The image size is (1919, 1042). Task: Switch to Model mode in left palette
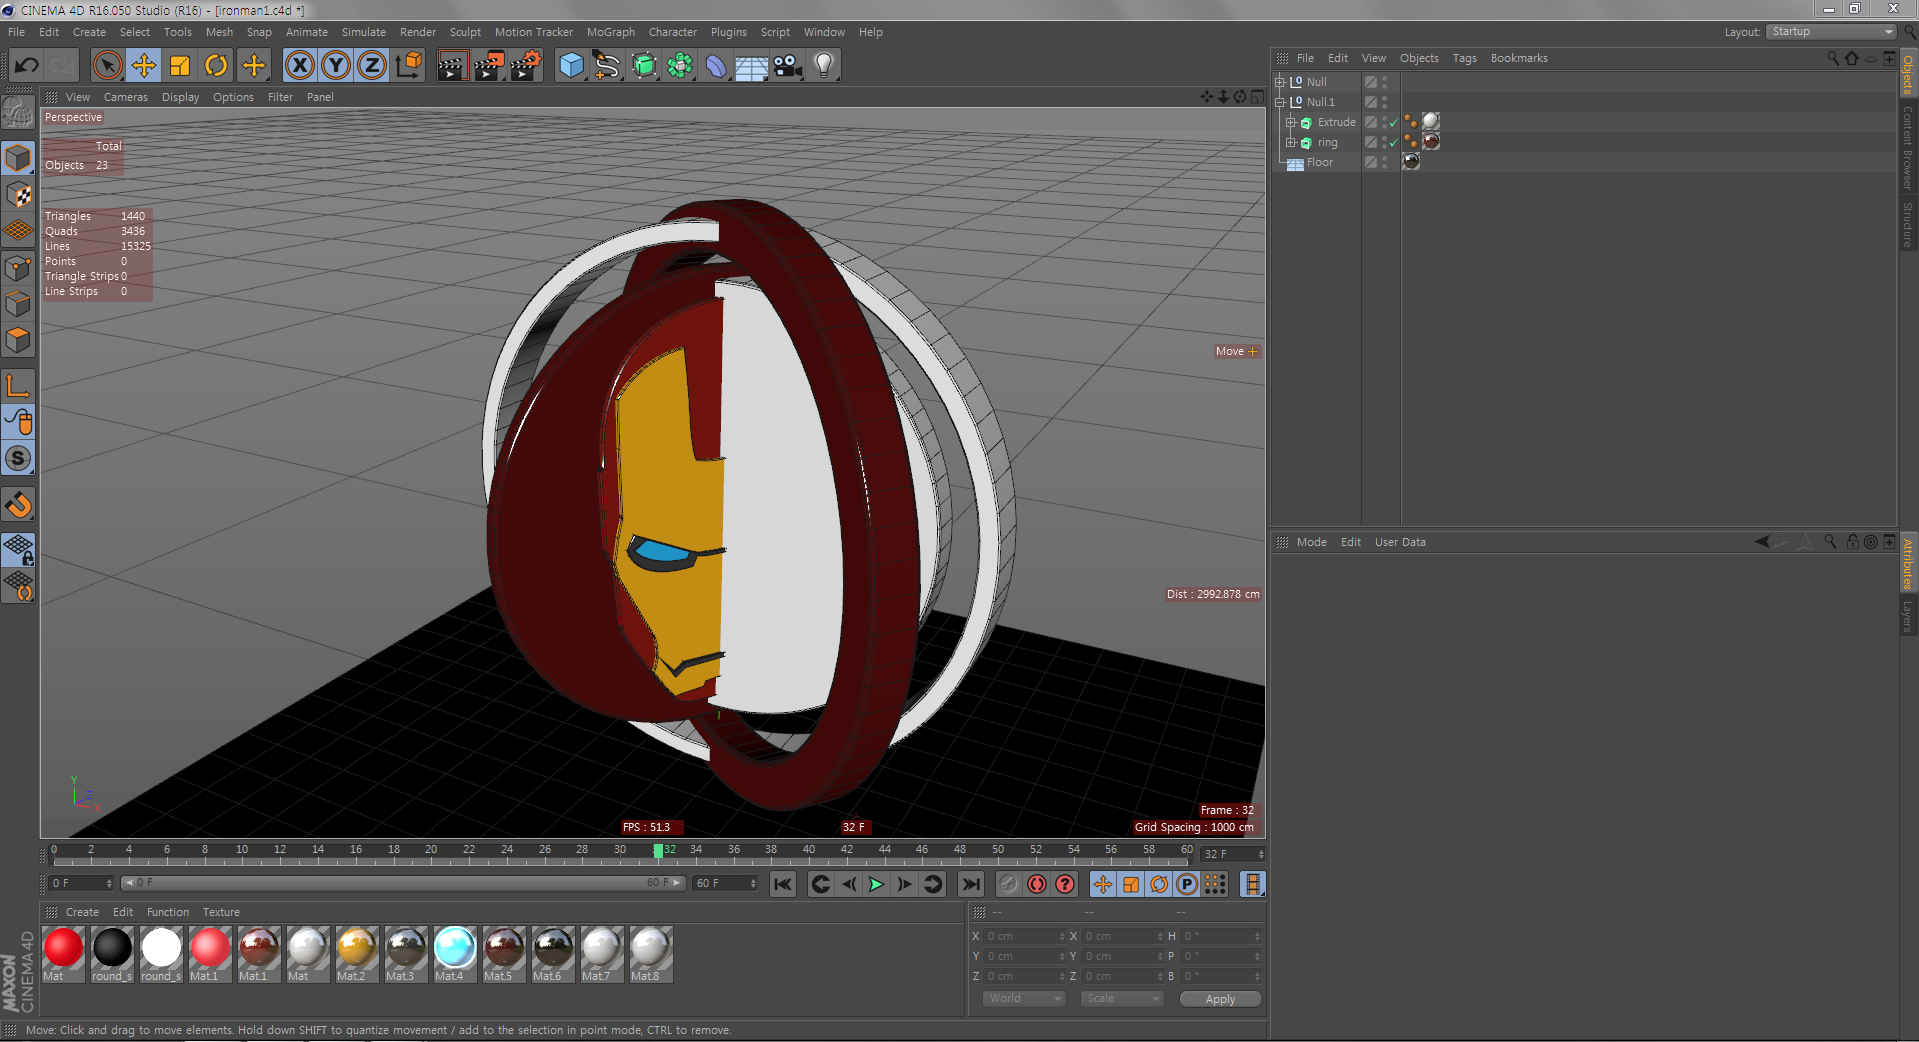[x=18, y=158]
